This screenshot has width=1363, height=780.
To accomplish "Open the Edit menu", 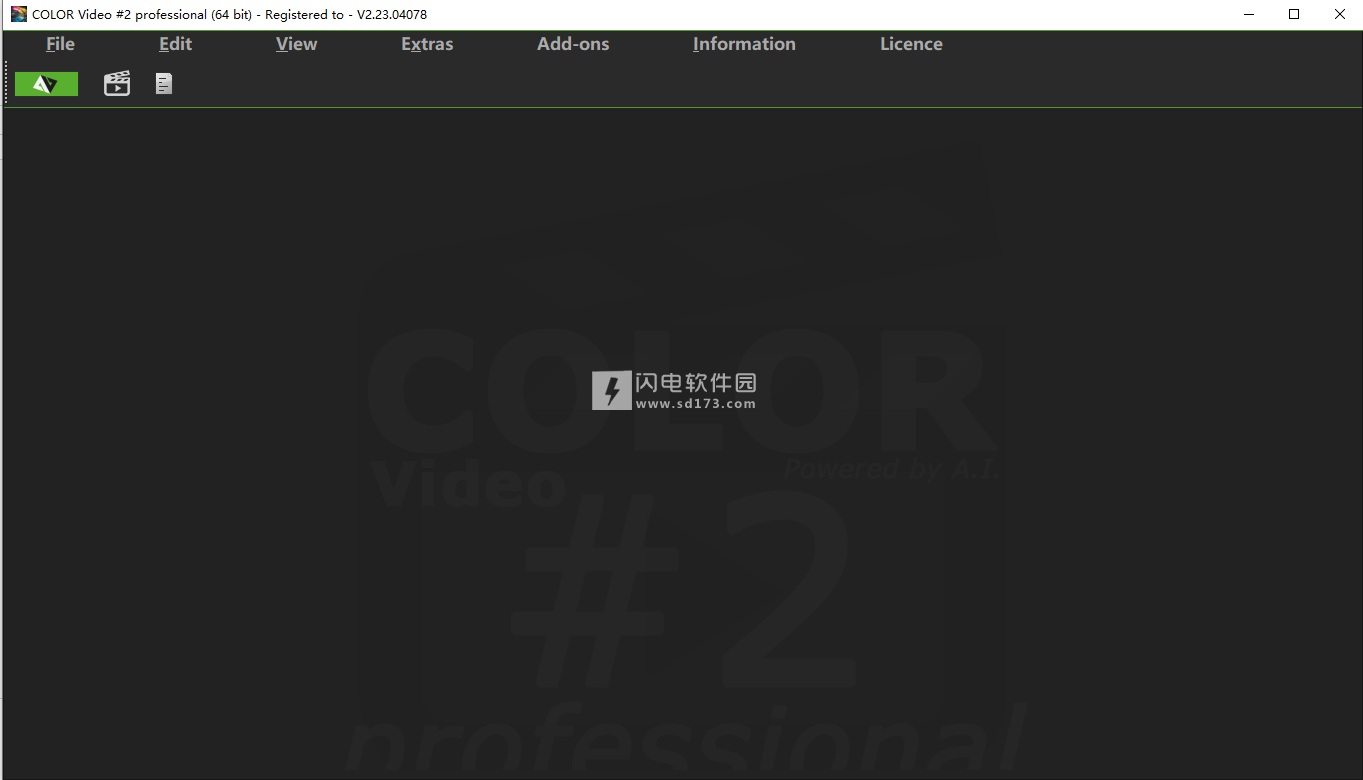I will pos(175,44).
